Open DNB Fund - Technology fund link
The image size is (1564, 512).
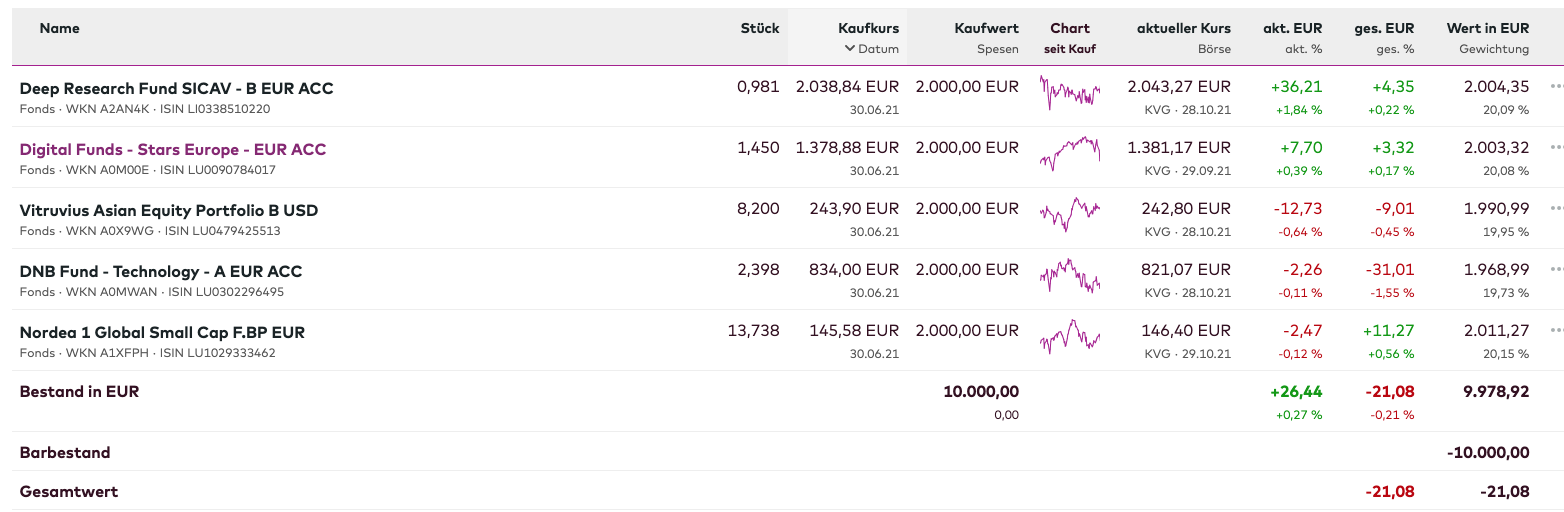(x=161, y=271)
